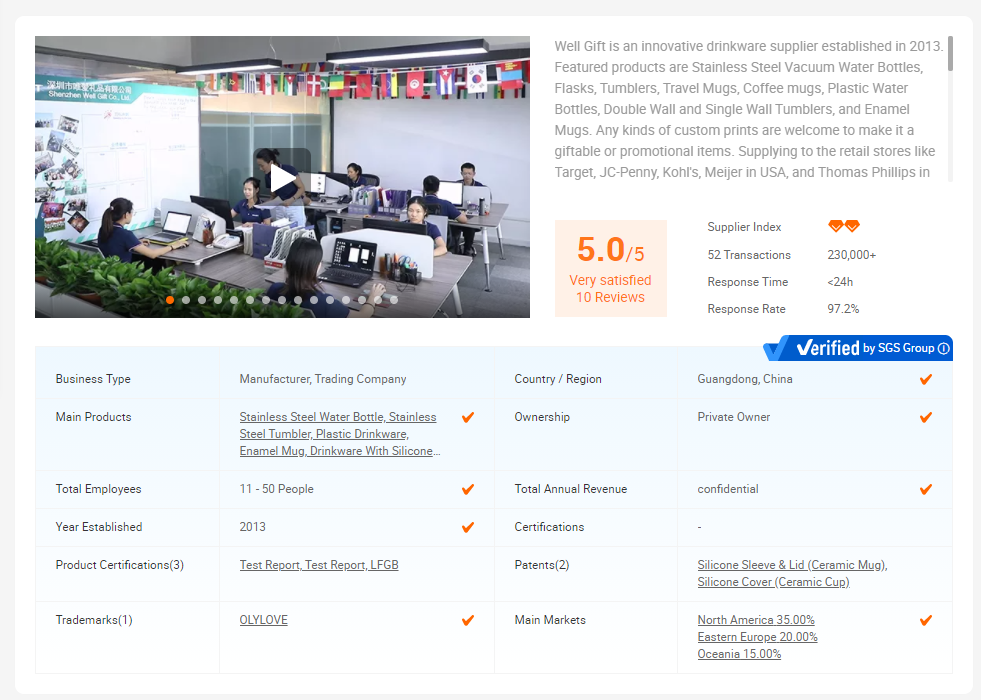Click checkmark in Main Products row
981x700 pixels.
[x=467, y=417]
